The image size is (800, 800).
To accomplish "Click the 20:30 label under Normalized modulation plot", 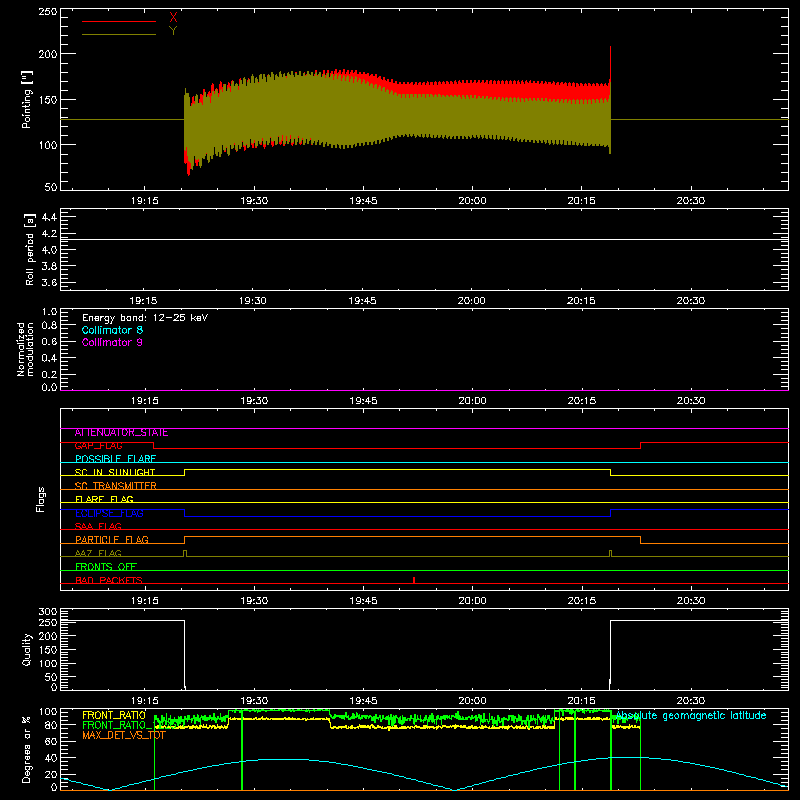I will tap(691, 401).
